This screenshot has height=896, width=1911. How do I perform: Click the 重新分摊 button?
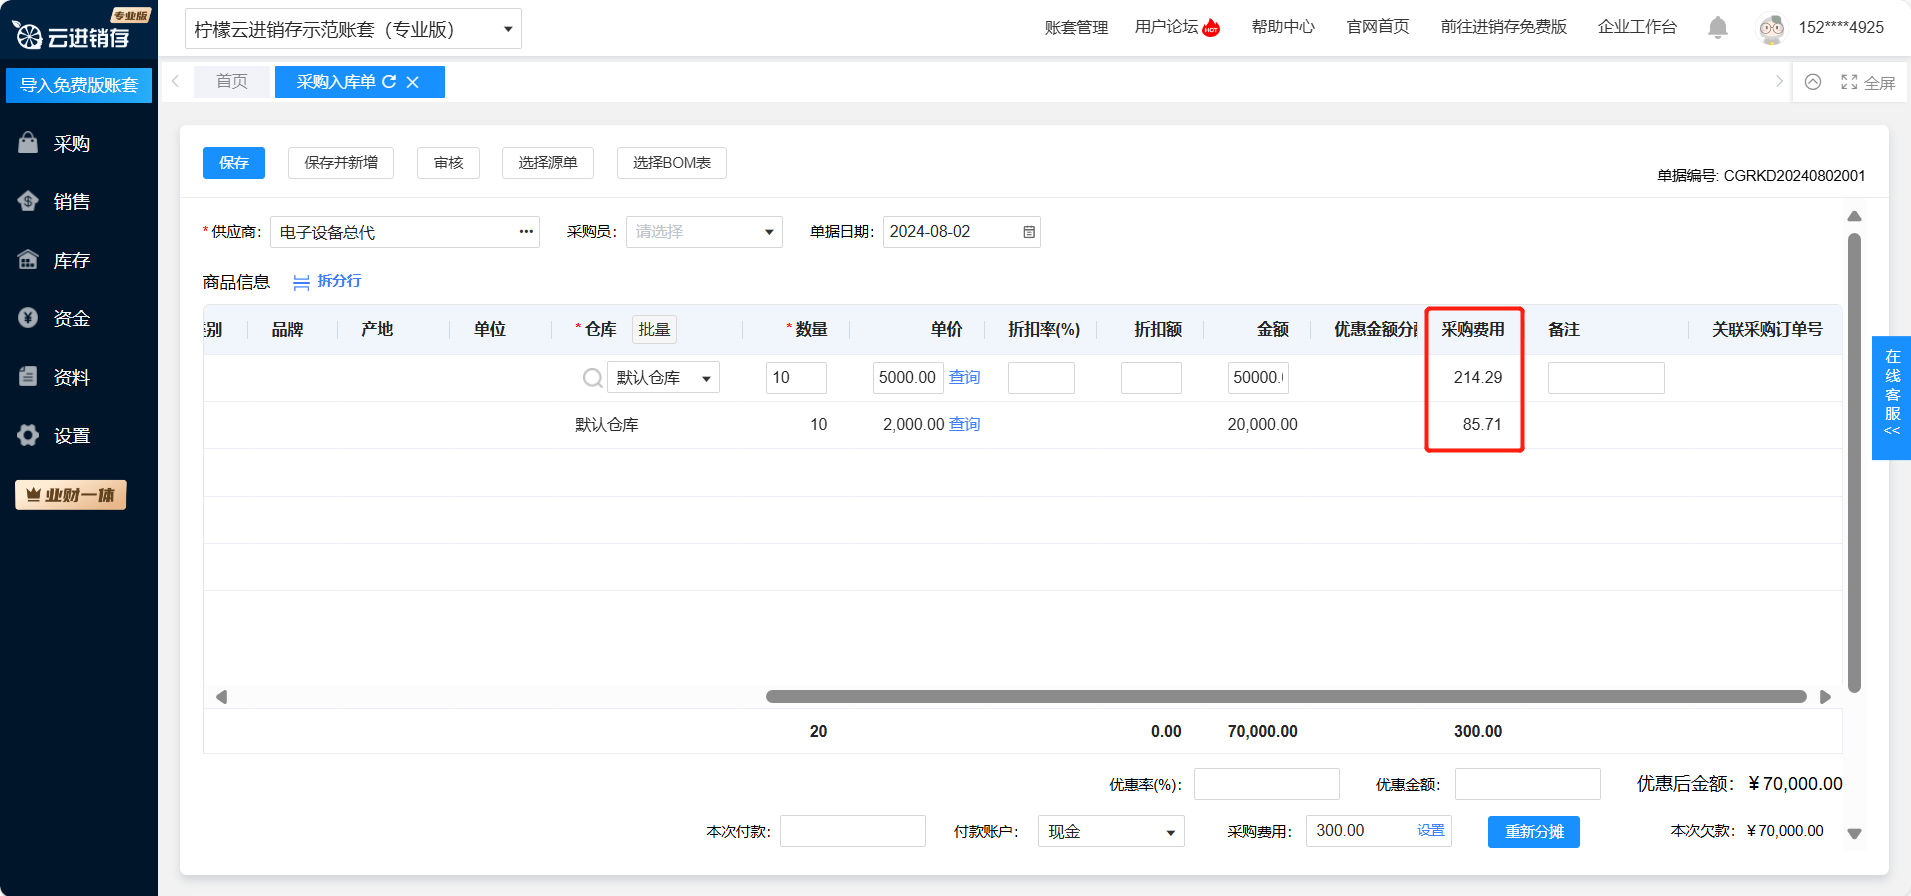(x=1534, y=832)
